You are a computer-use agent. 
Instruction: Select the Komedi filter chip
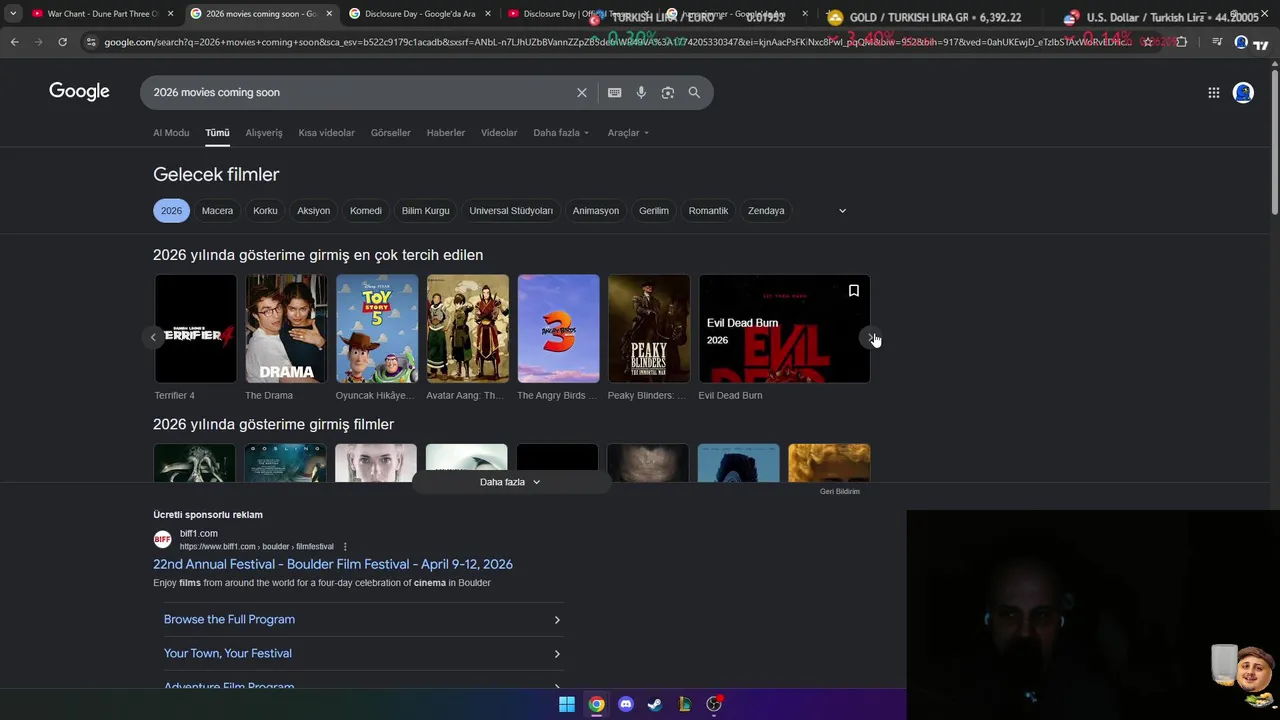[x=366, y=211]
